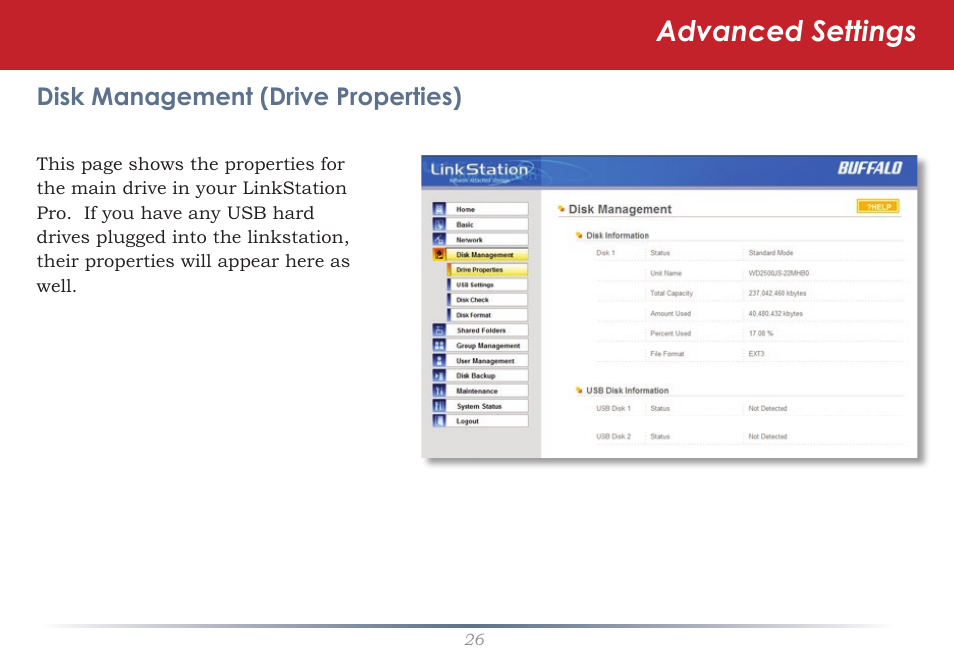Screen dimensions: 954x661
Task: Click the Group Management sidebar icon
Action: 439,345
